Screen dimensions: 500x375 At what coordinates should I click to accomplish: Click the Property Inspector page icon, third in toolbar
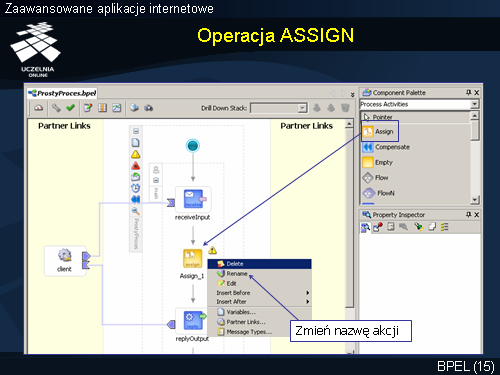point(391,227)
